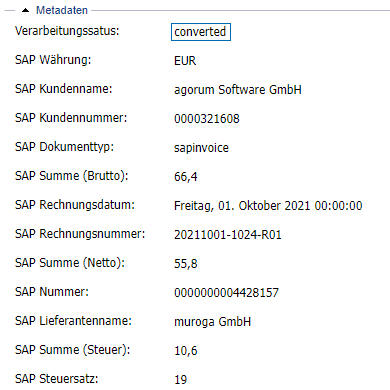Click the Verarbeitungssatus label
390x390 pixels.
pos(67,31)
